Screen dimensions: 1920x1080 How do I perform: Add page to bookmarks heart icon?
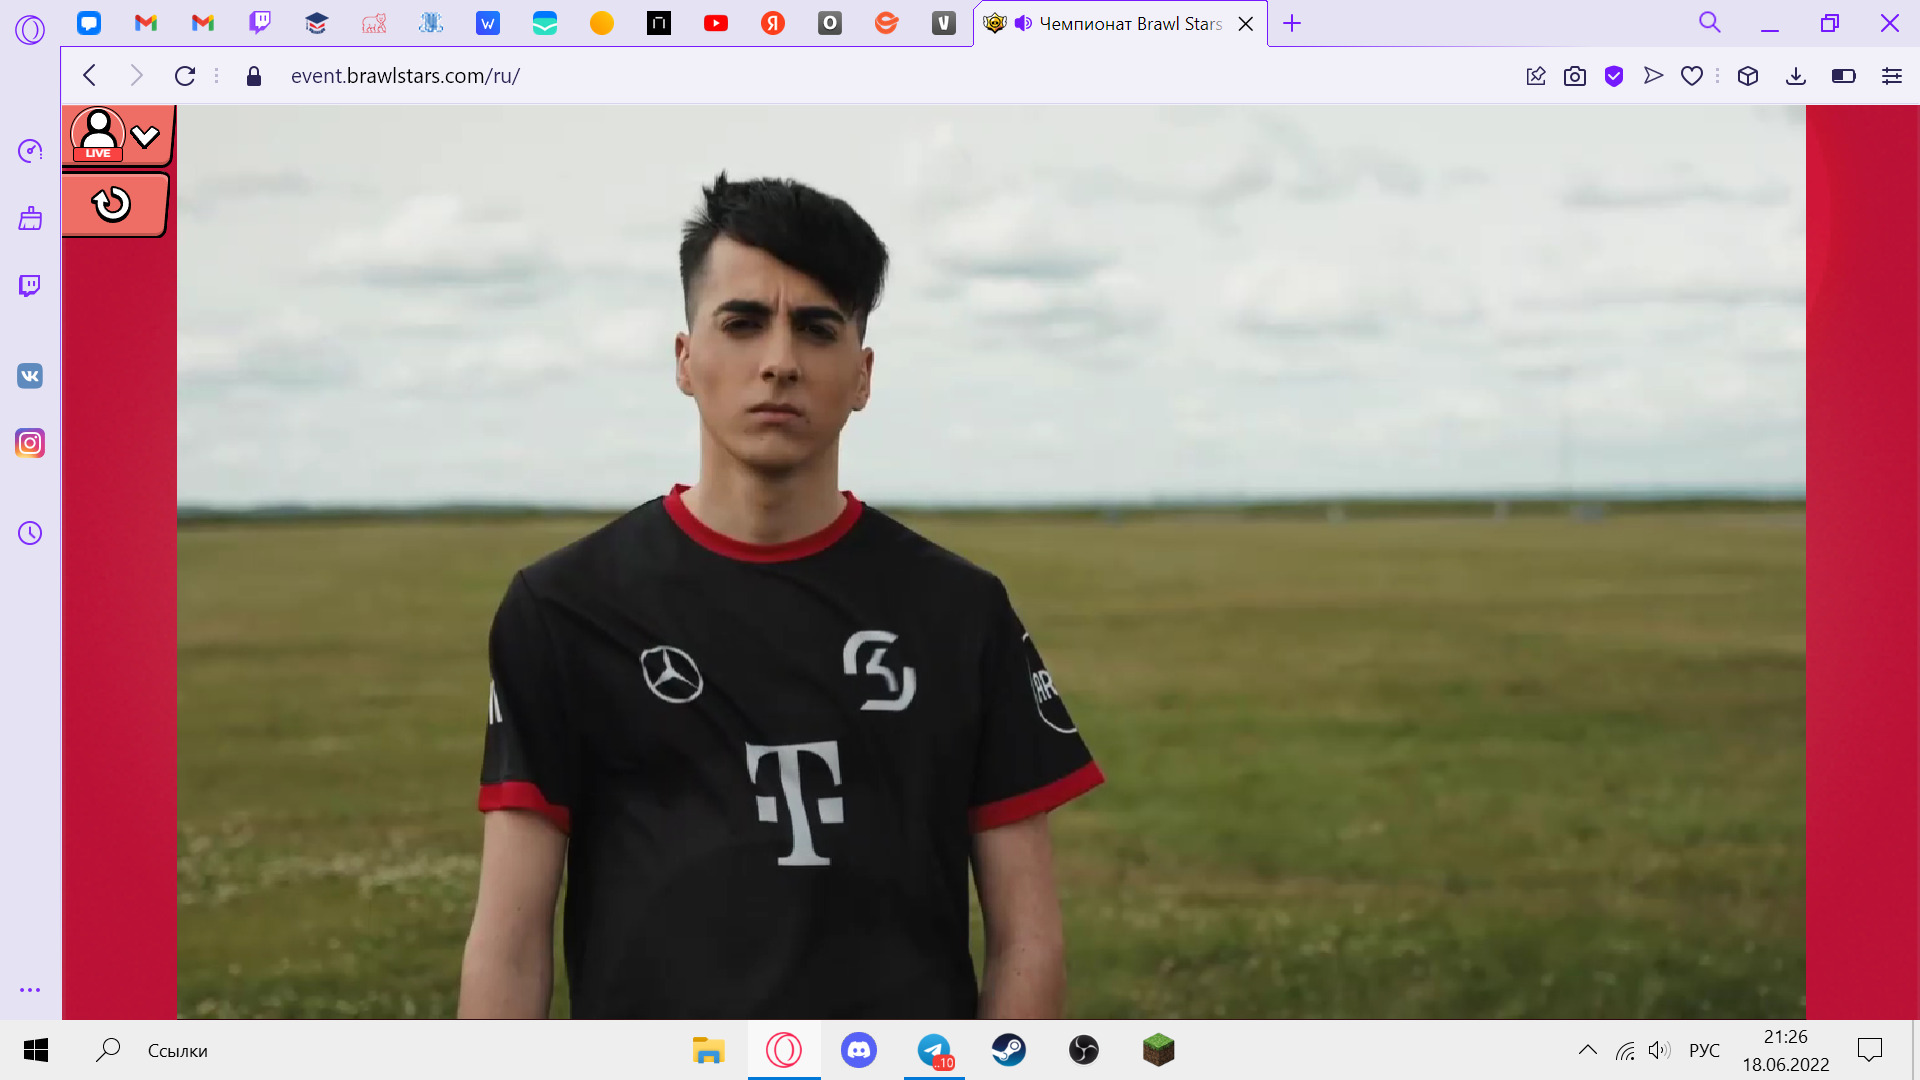coord(1692,76)
